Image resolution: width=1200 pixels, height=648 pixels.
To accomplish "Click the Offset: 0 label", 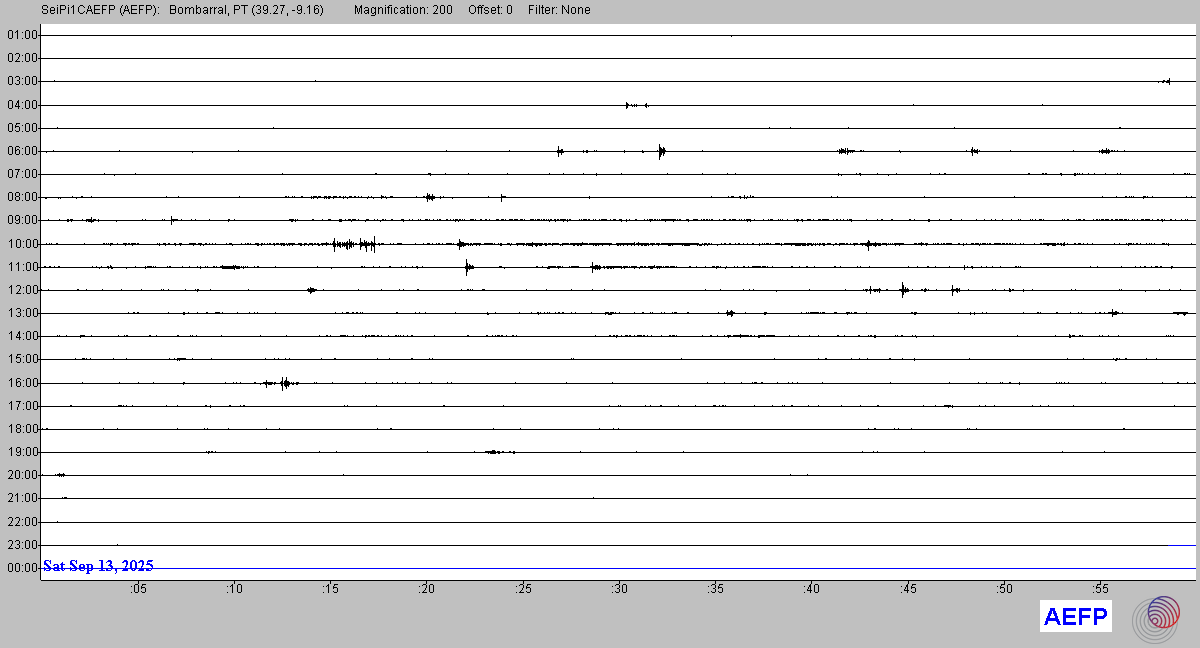I will click(x=490, y=10).
